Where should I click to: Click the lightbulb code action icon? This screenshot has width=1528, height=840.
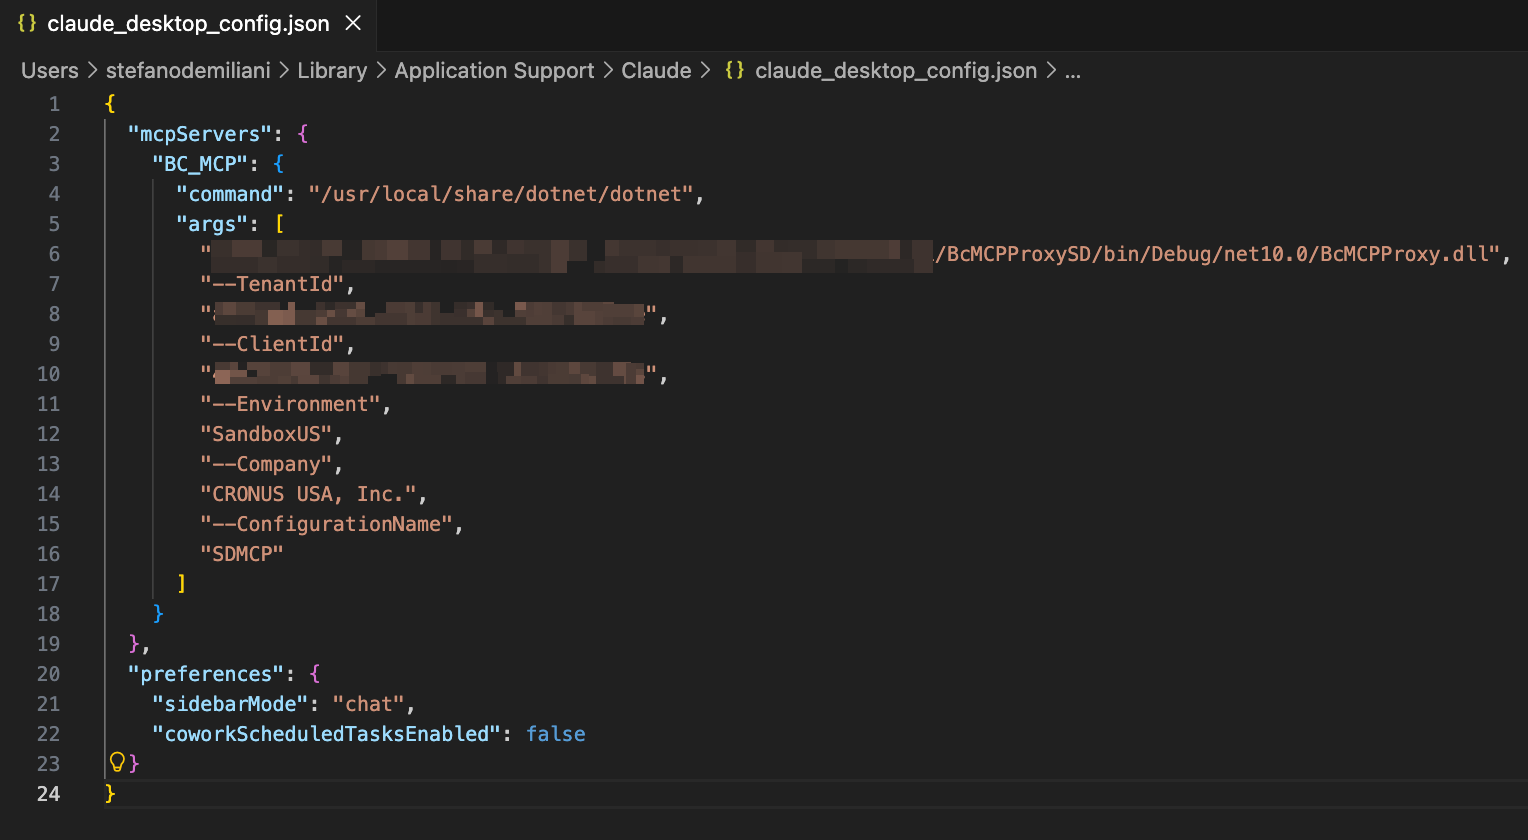point(117,763)
